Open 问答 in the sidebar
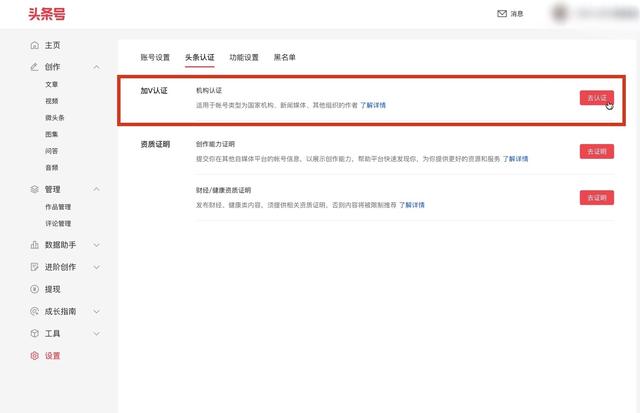Image resolution: width=640 pixels, height=413 pixels. click(x=51, y=151)
